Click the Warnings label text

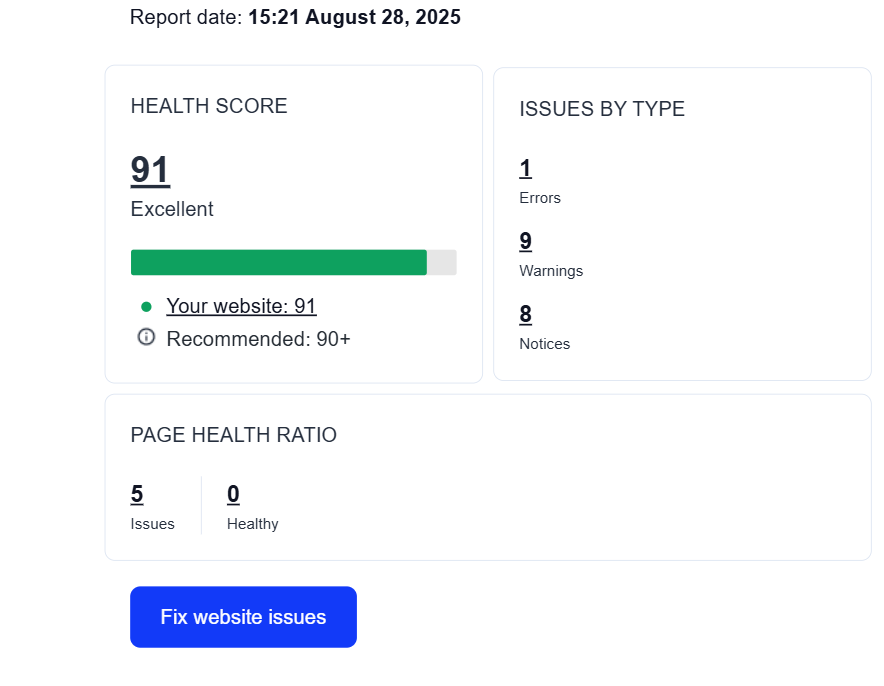[551, 271]
